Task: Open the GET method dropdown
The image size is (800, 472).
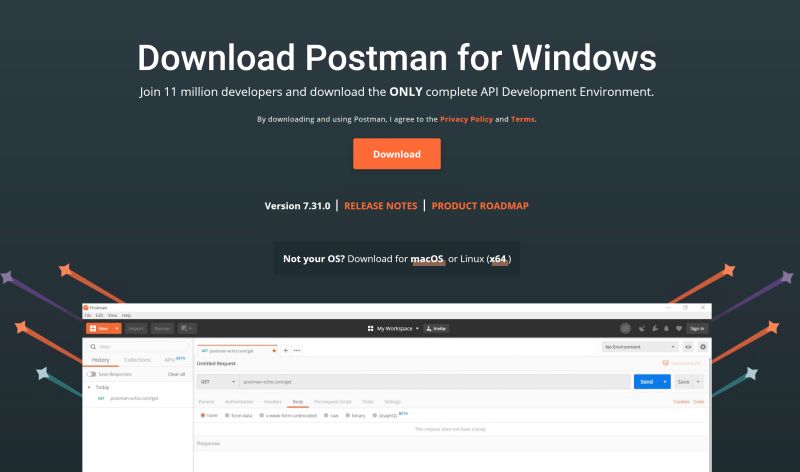Action: tap(218, 382)
